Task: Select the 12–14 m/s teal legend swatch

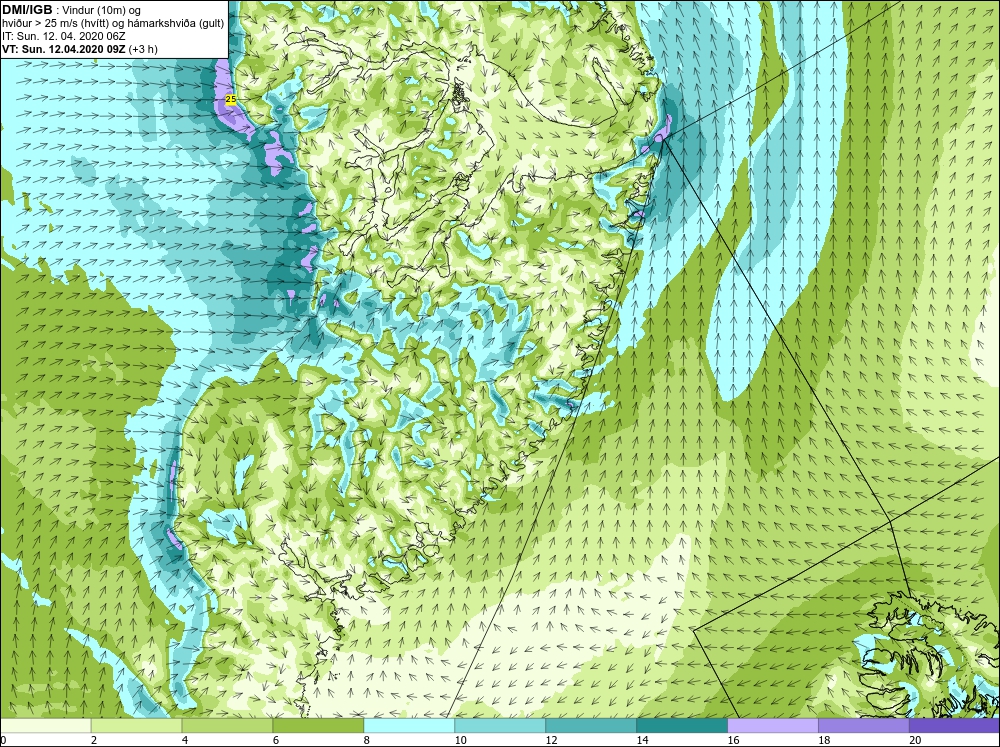Action: coord(591,726)
